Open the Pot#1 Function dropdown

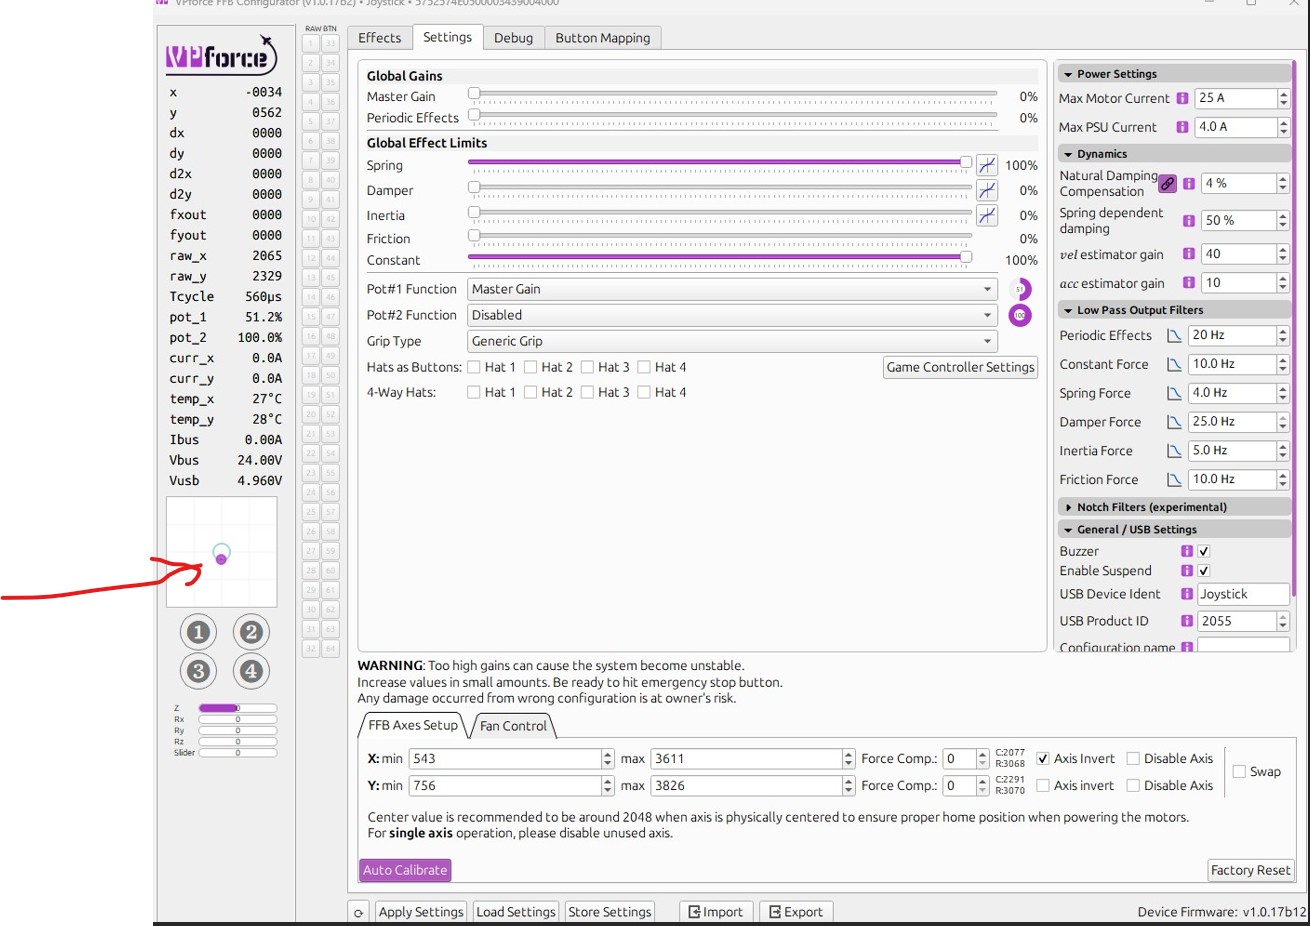click(732, 289)
